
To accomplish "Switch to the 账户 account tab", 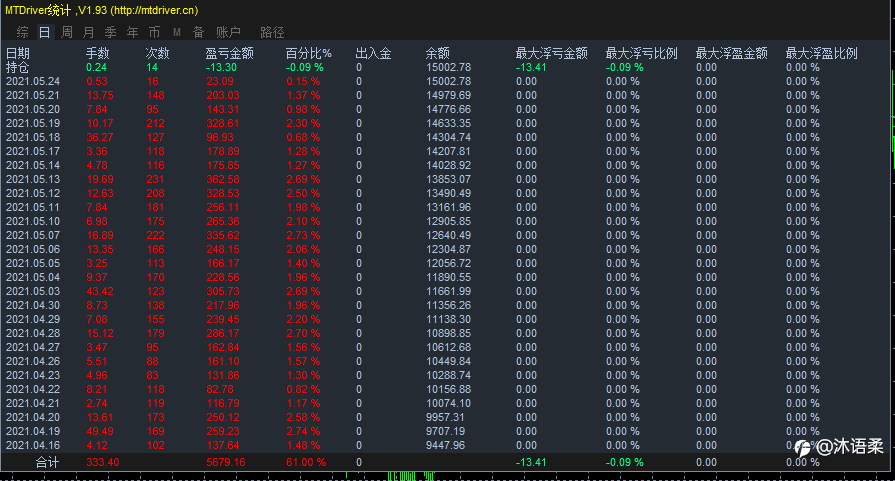I will pyautogui.click(x=228, y=32).
